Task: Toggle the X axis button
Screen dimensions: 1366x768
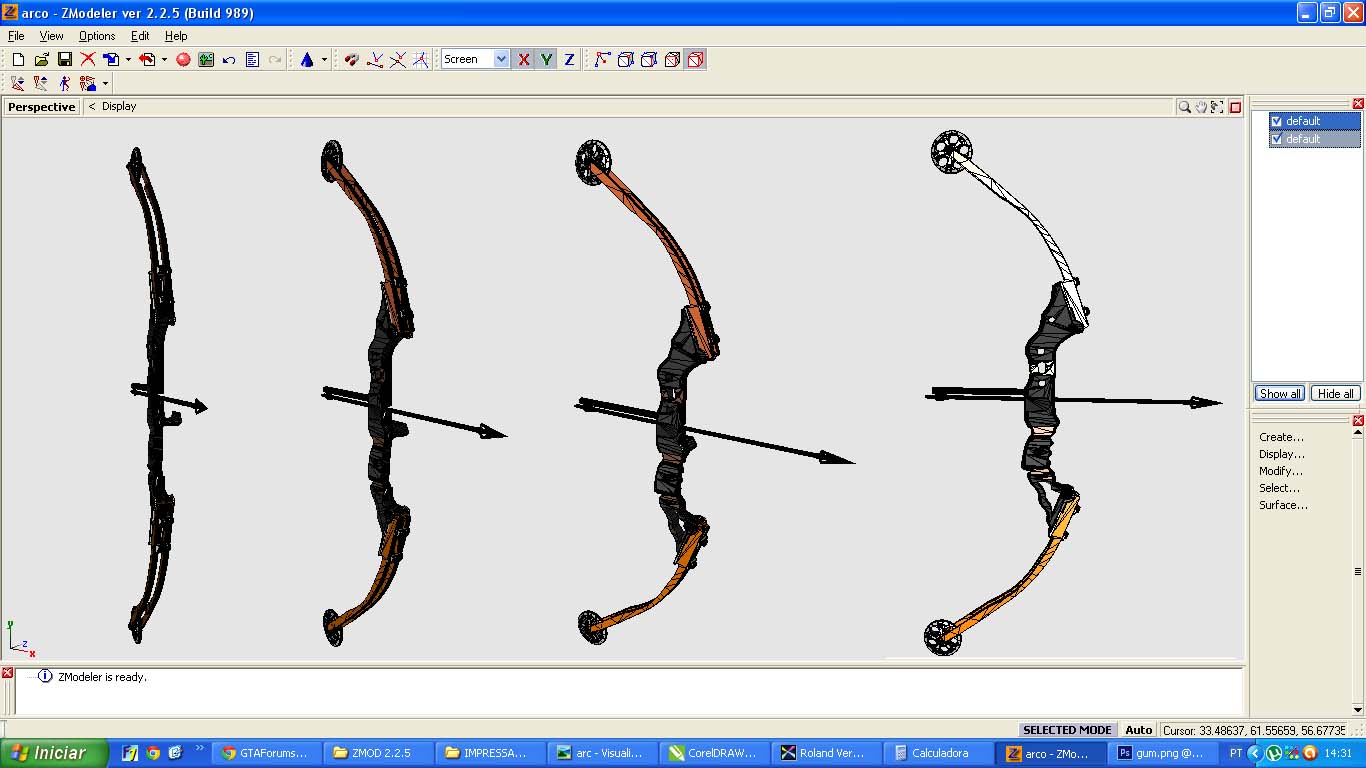Action: click(x=523, y=60)
